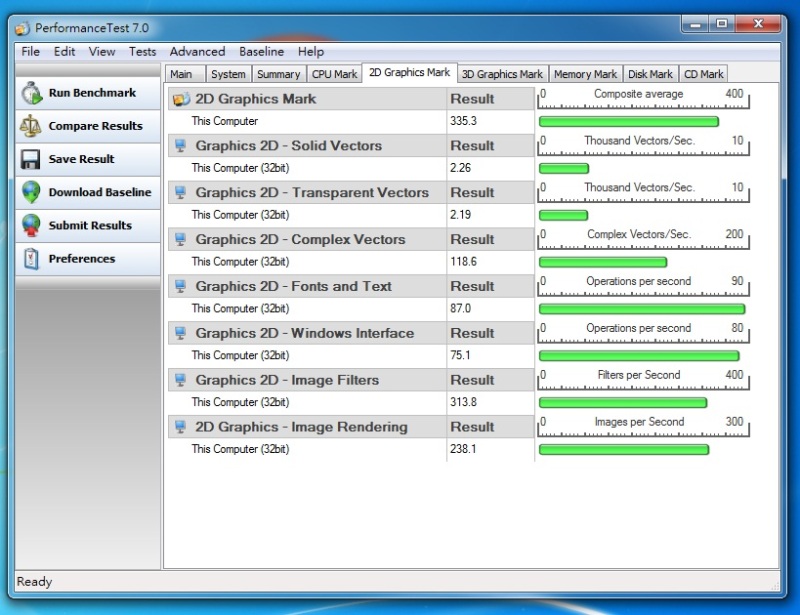
Task: Open the Help menu
Action: 311,52
